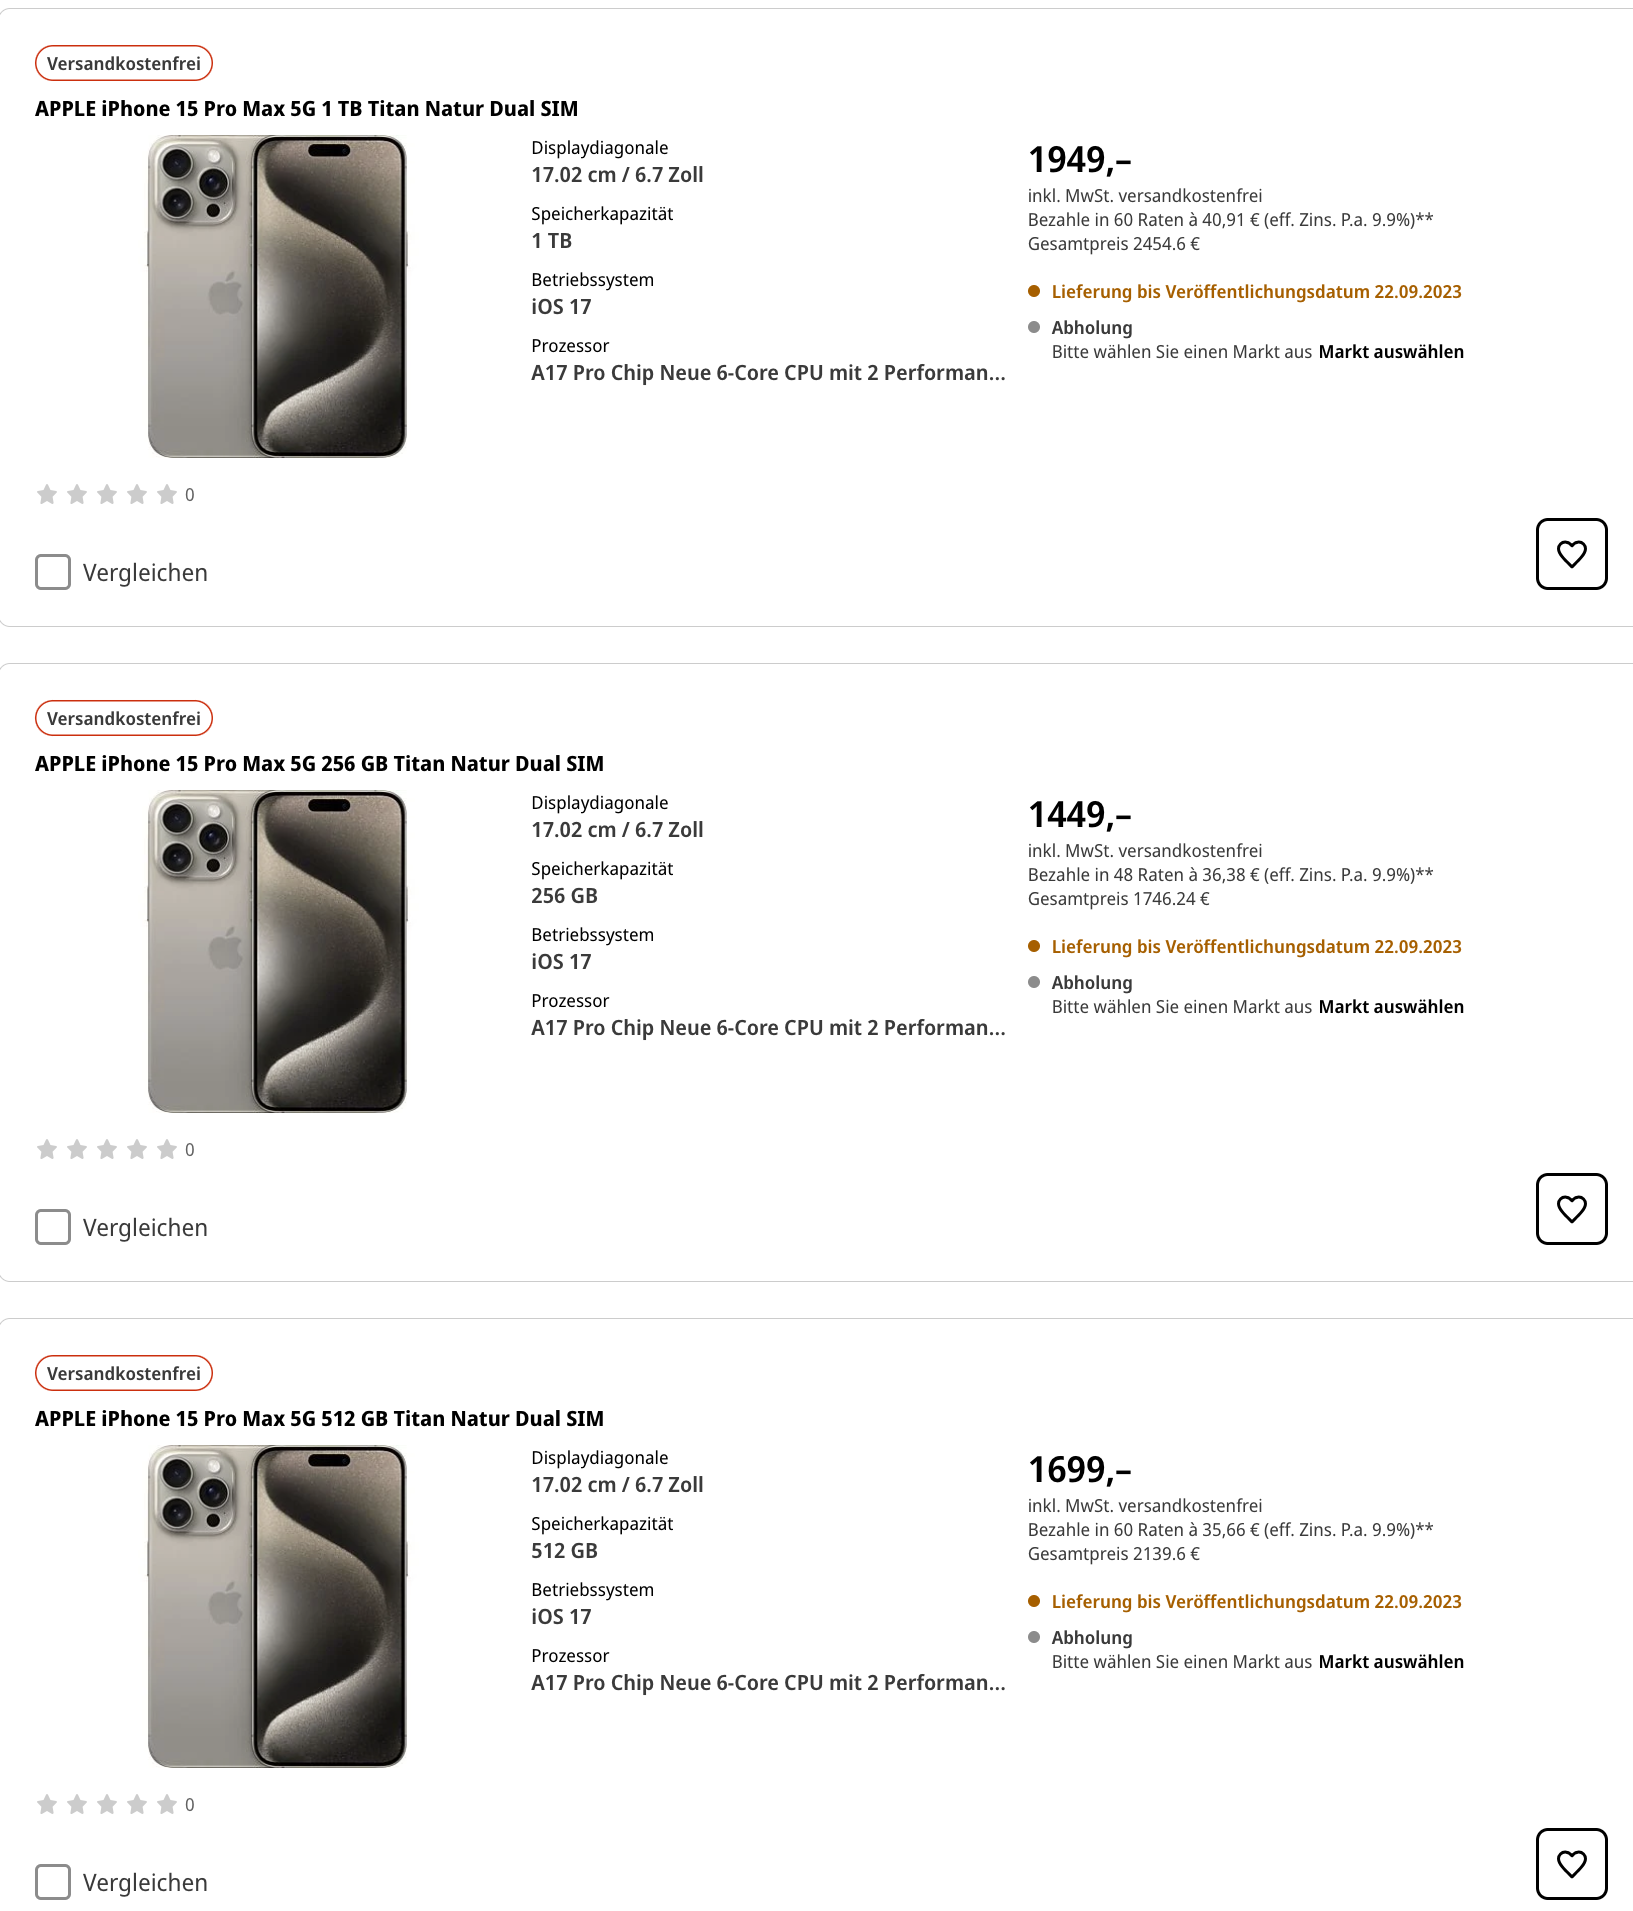The height and width of the screenshot is (1911, 1633).
Task: Enable Vergleichen for 256 GB iPhone
Action: pyautogui.click(x=53, y=1227)
